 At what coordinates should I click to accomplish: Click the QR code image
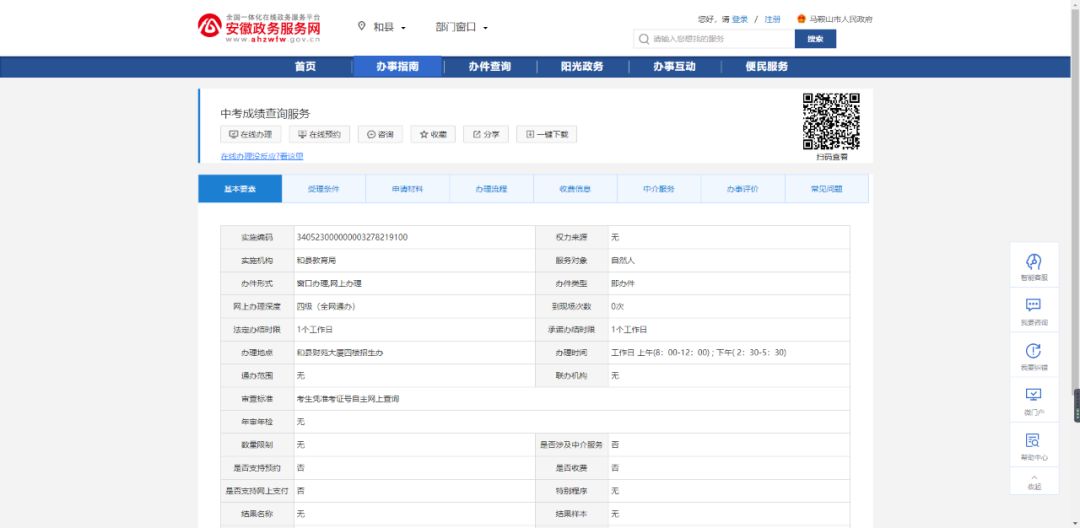pyautogui.click(x=831, y=121)
